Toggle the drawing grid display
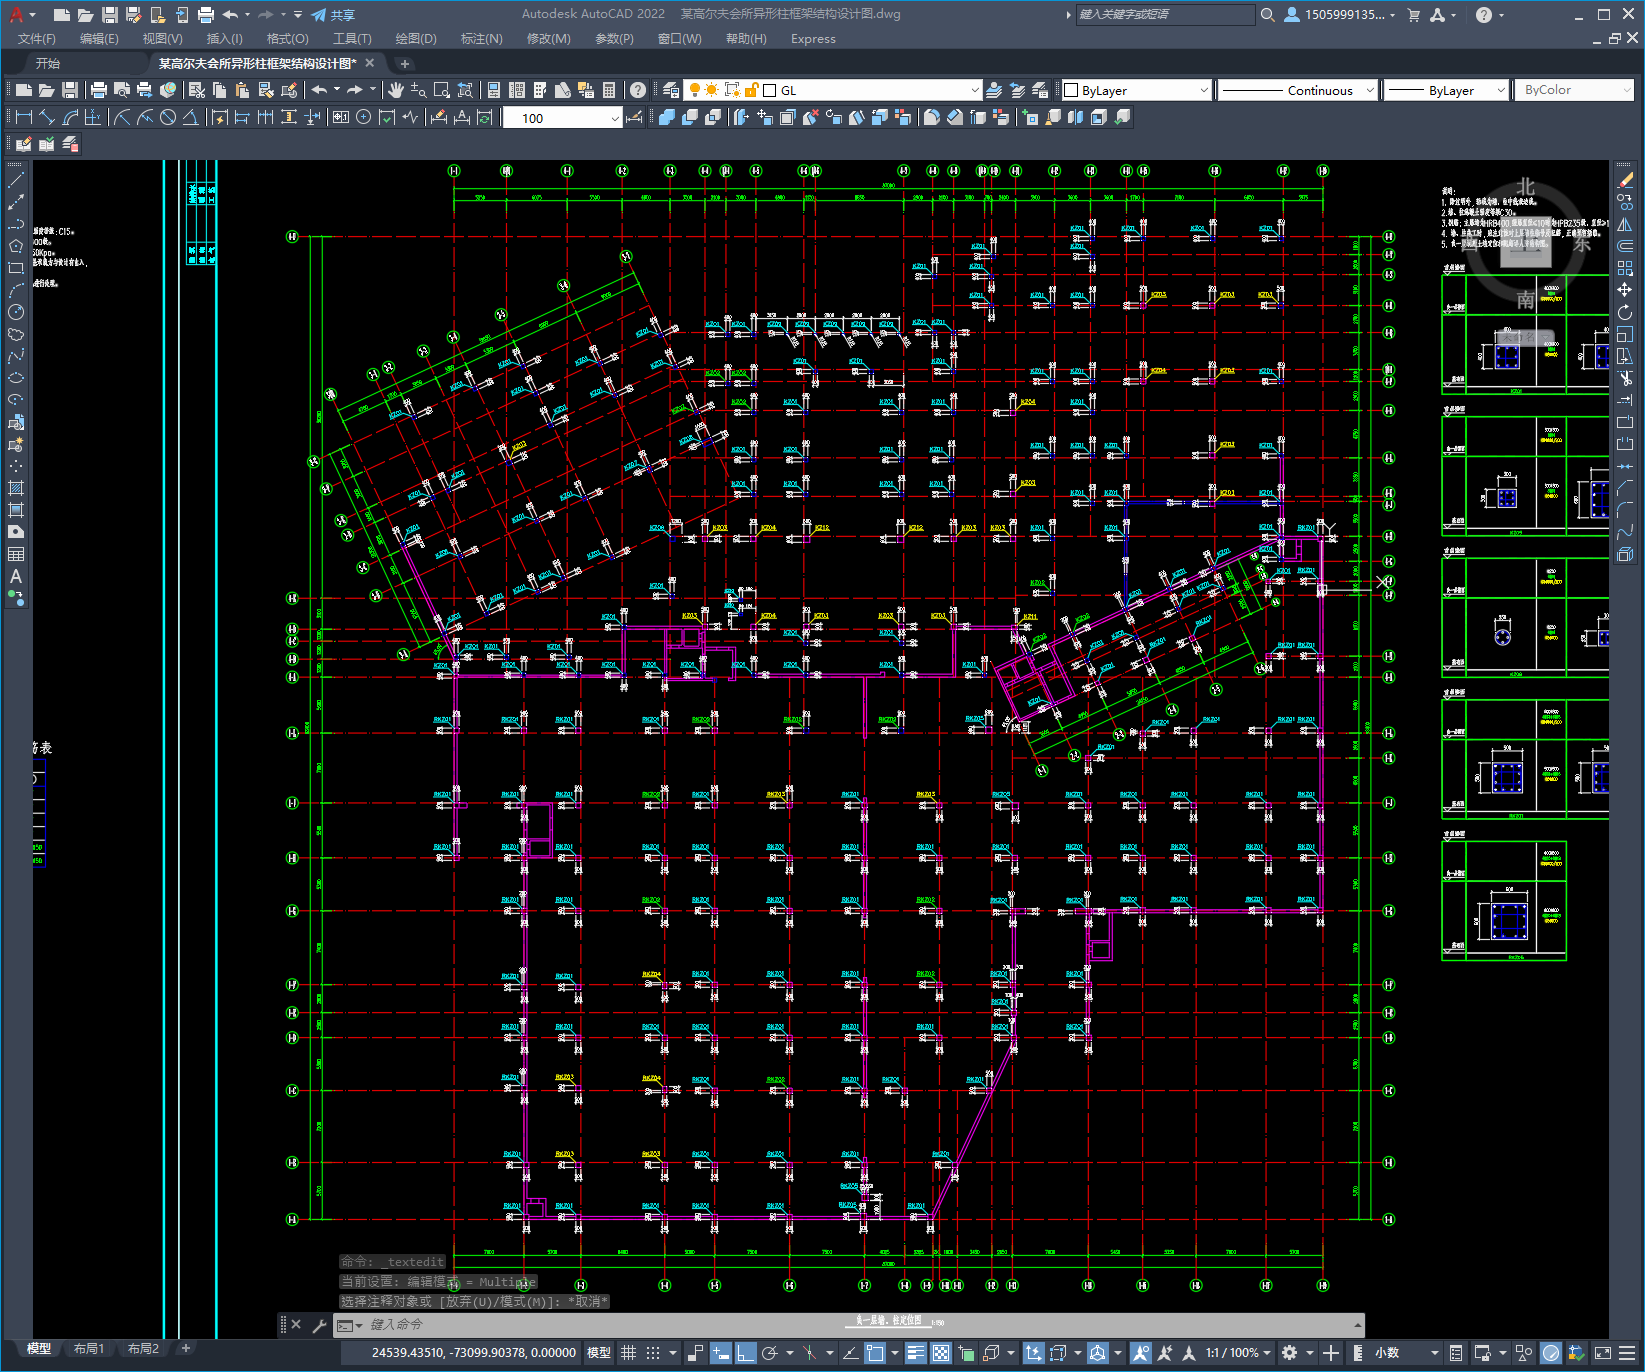Viewport: 1645px width, 1372px height. (628, 1353)
